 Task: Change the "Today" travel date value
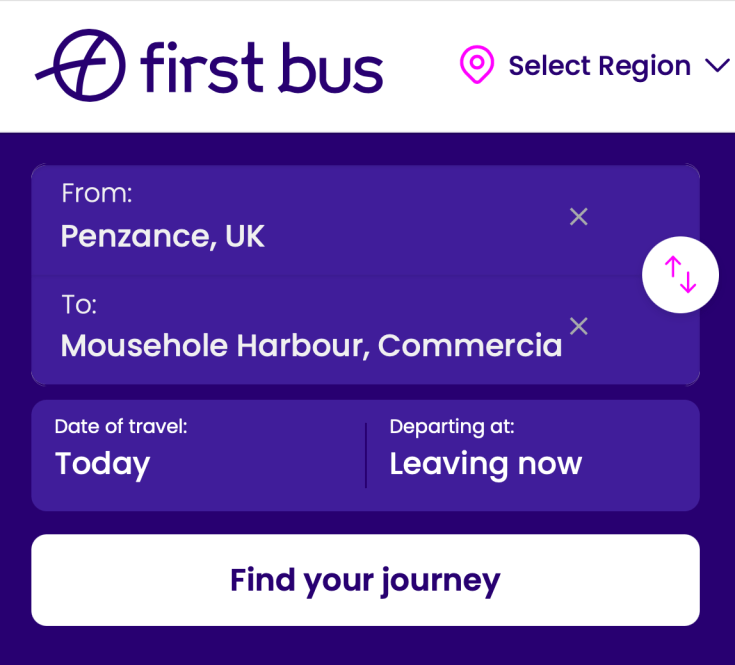[x=102, y=464]
